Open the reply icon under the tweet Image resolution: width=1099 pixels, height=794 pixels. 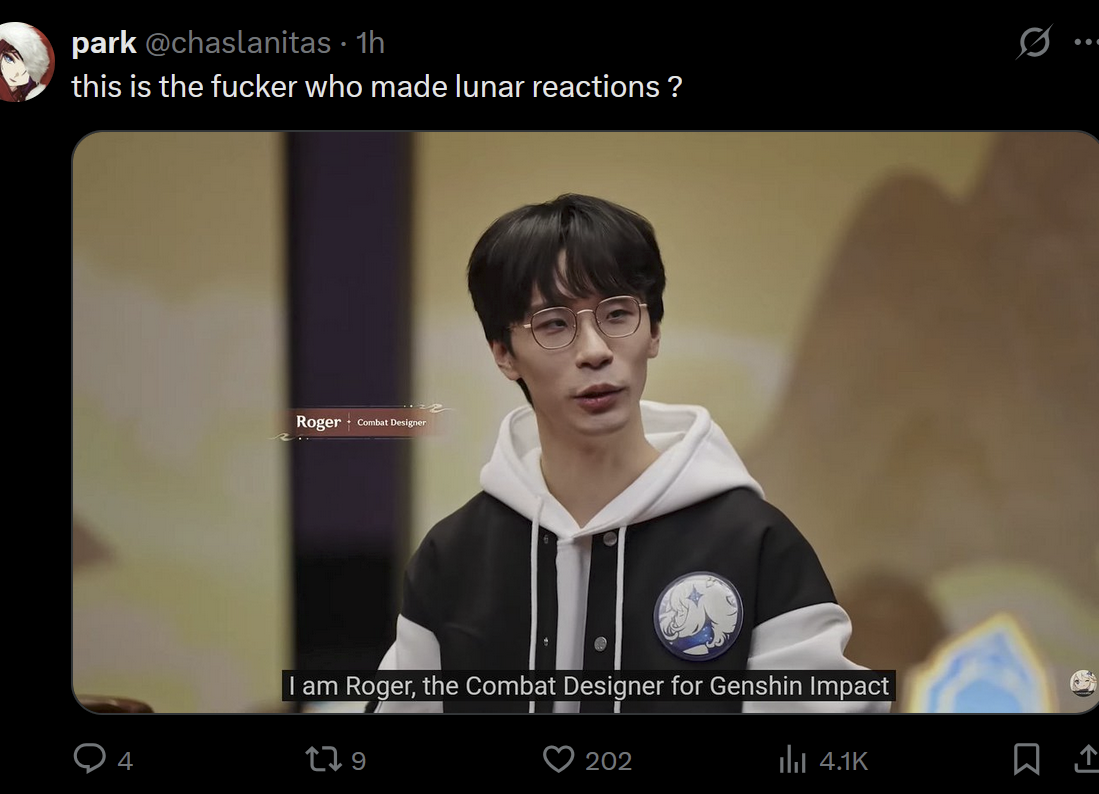click(x=90, y=758)
